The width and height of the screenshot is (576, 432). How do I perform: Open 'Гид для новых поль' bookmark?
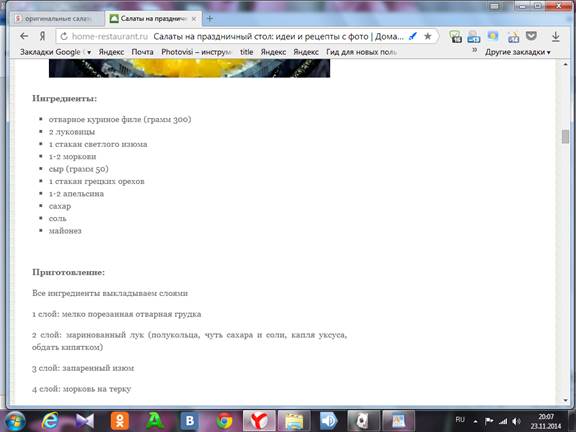(x=361, y=52)
